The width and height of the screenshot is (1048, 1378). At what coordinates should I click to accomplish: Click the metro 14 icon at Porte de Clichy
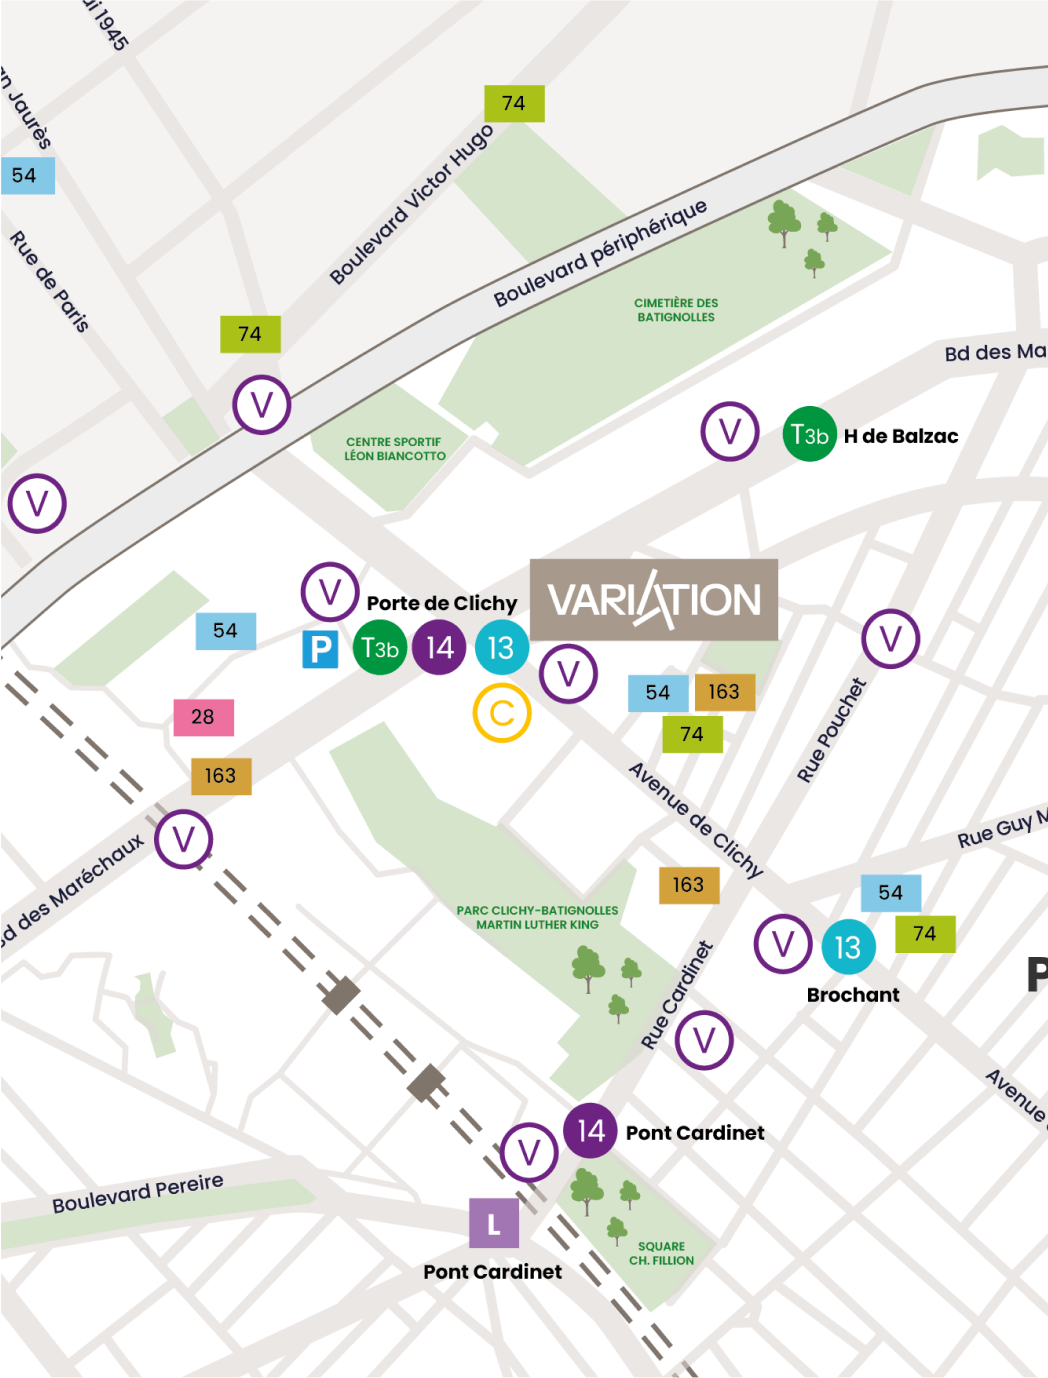click(439, 648)
